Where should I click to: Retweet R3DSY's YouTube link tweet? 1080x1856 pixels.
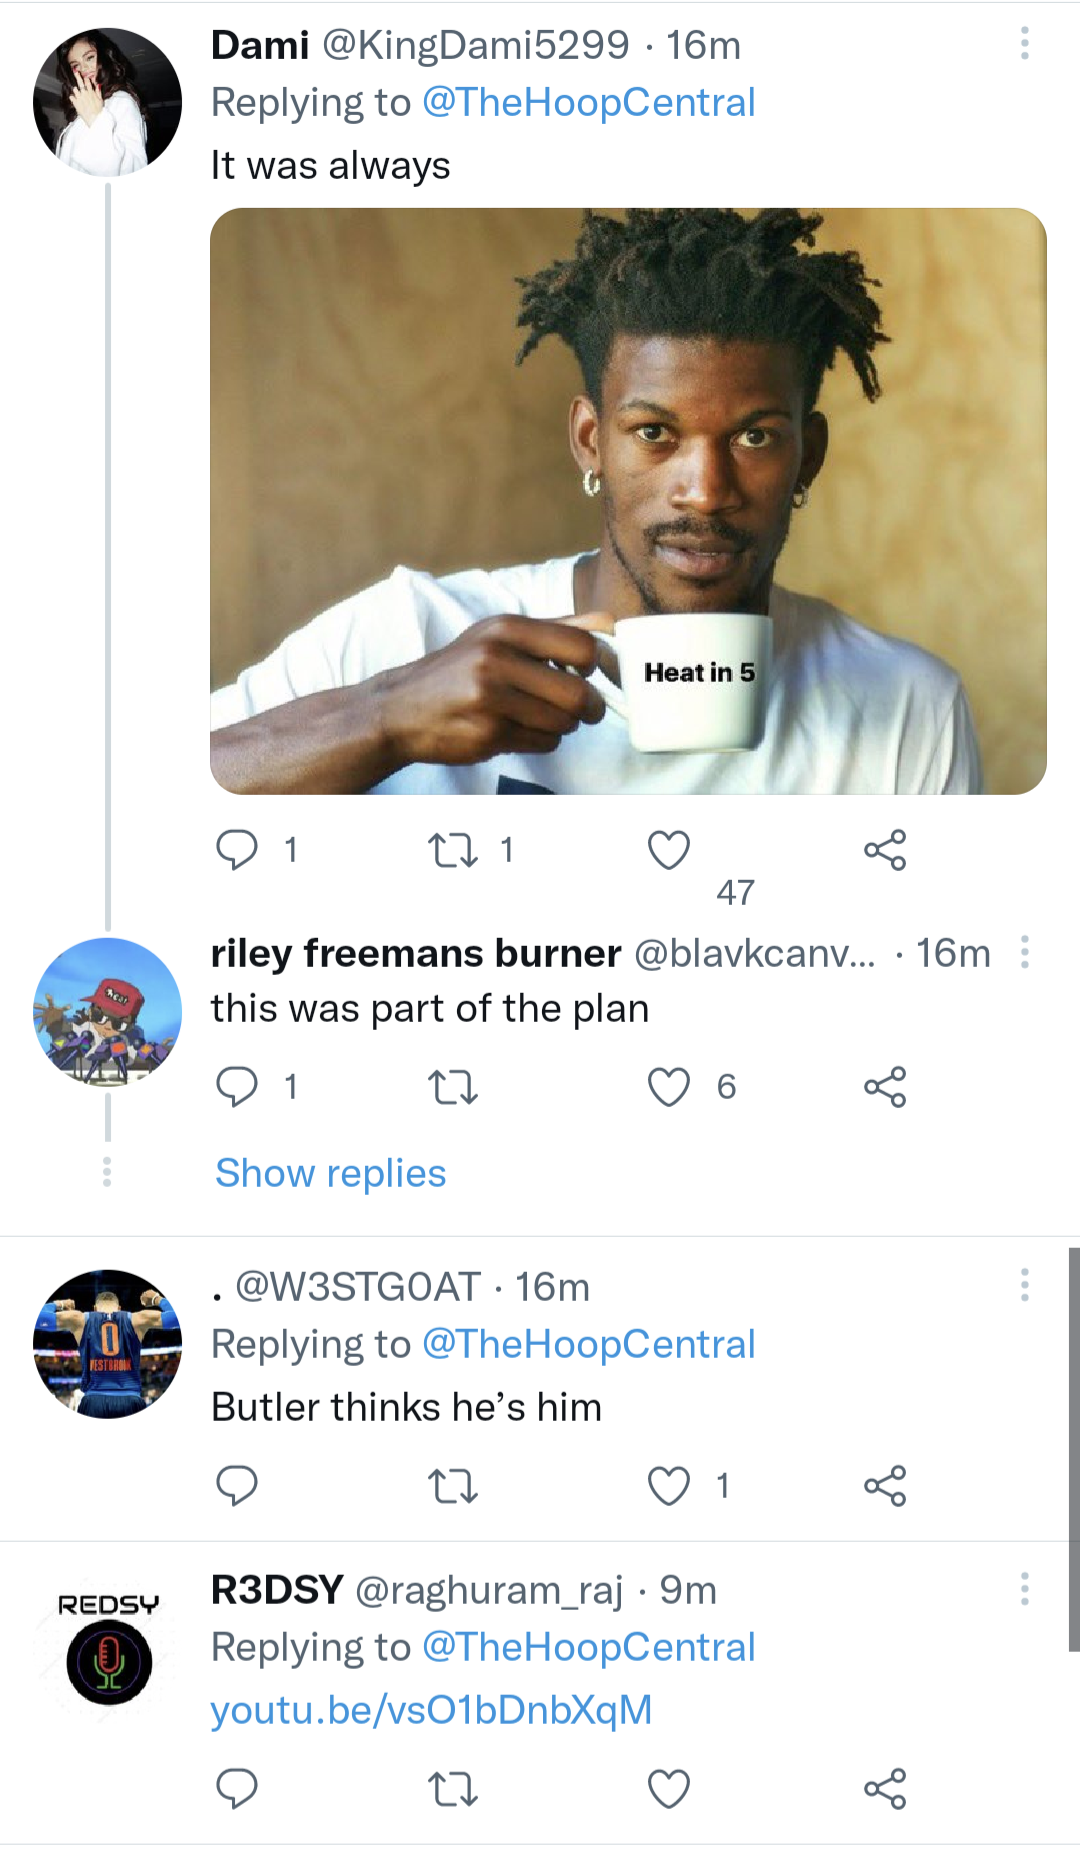pyautogui.click(x=453, y=1789)
